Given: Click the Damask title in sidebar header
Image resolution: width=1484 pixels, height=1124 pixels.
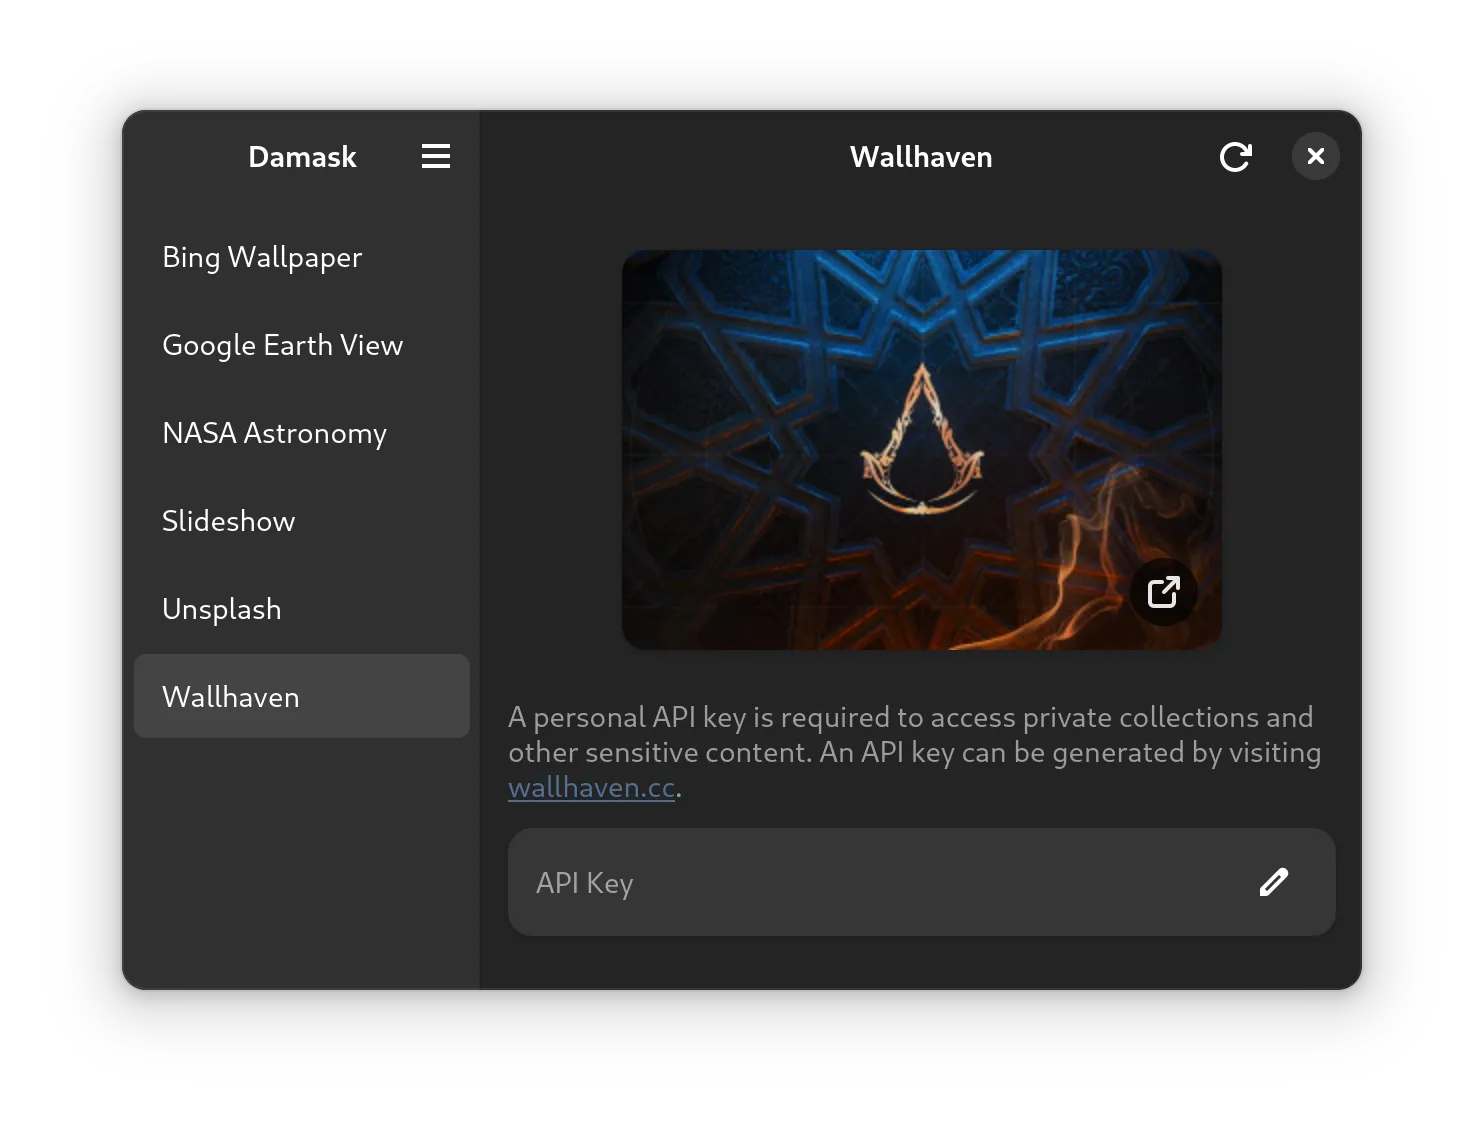Looking at the screenshot, I should (x=302, y=157).
